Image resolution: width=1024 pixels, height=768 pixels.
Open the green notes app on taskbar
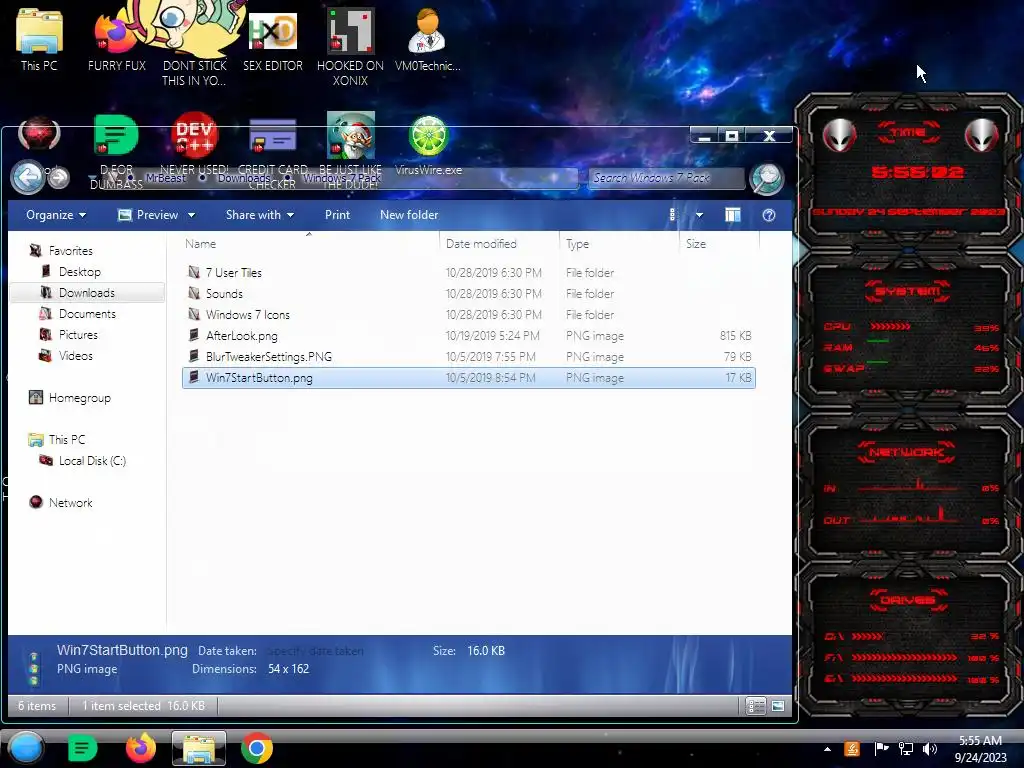tap(82, 748)
